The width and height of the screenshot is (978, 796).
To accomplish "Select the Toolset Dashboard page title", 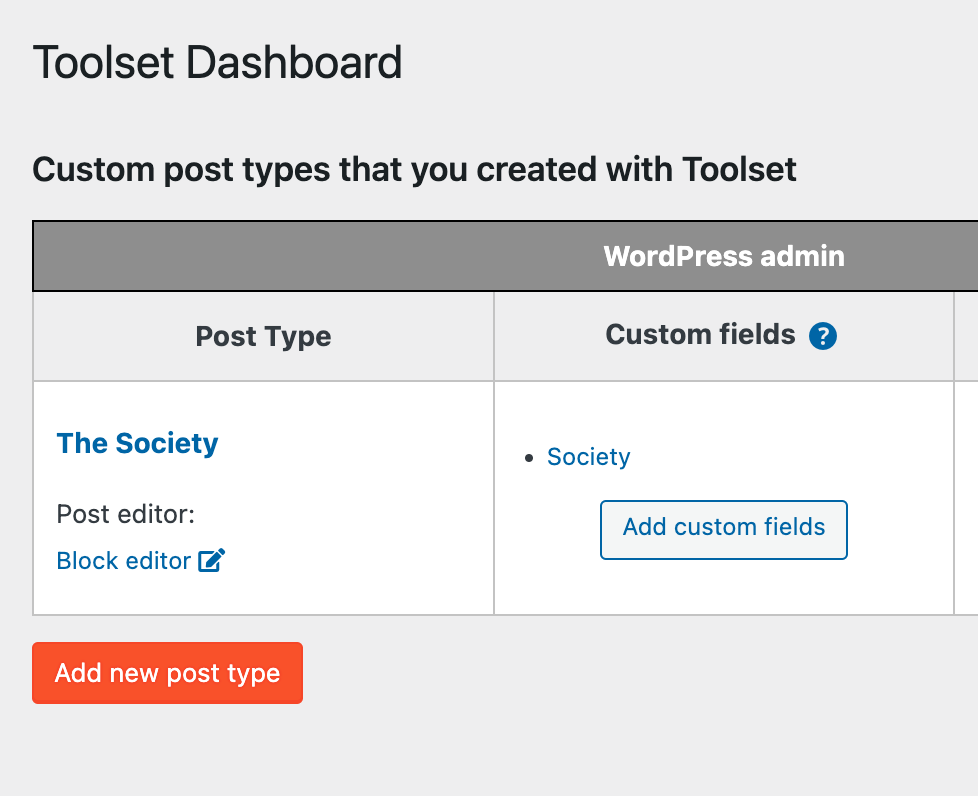I will (218, 62).
